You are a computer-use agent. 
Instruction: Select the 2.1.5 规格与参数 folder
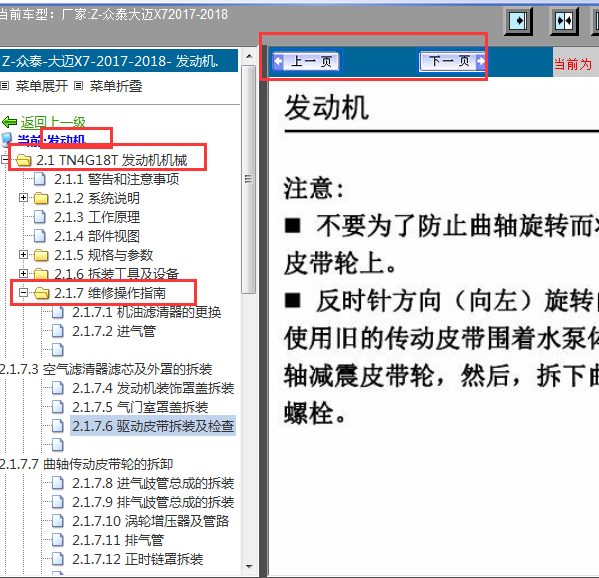[x=104, y=255]
